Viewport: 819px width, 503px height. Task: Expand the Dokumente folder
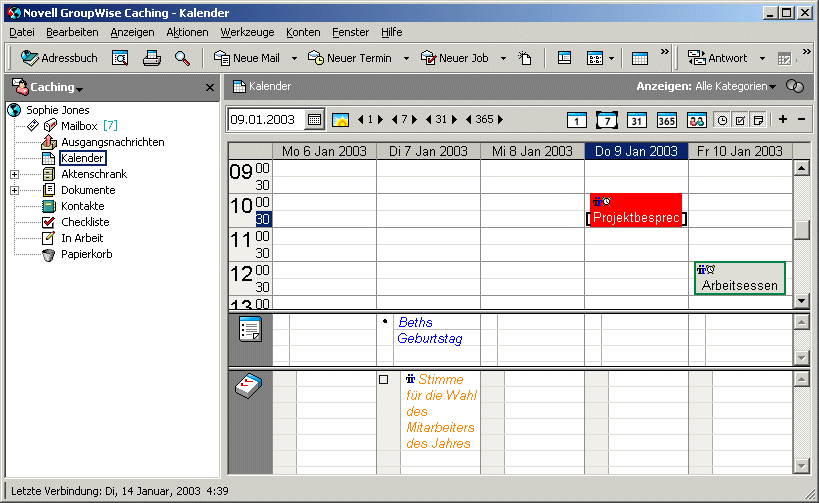tap(15, 191)
